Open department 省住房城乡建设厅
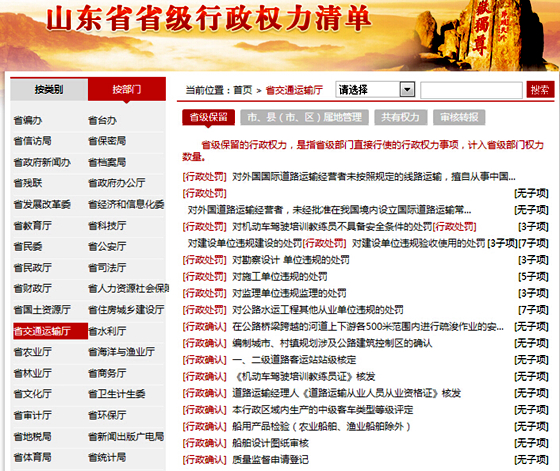This screenshot has height=471, width=560. [x=126, y=310]
